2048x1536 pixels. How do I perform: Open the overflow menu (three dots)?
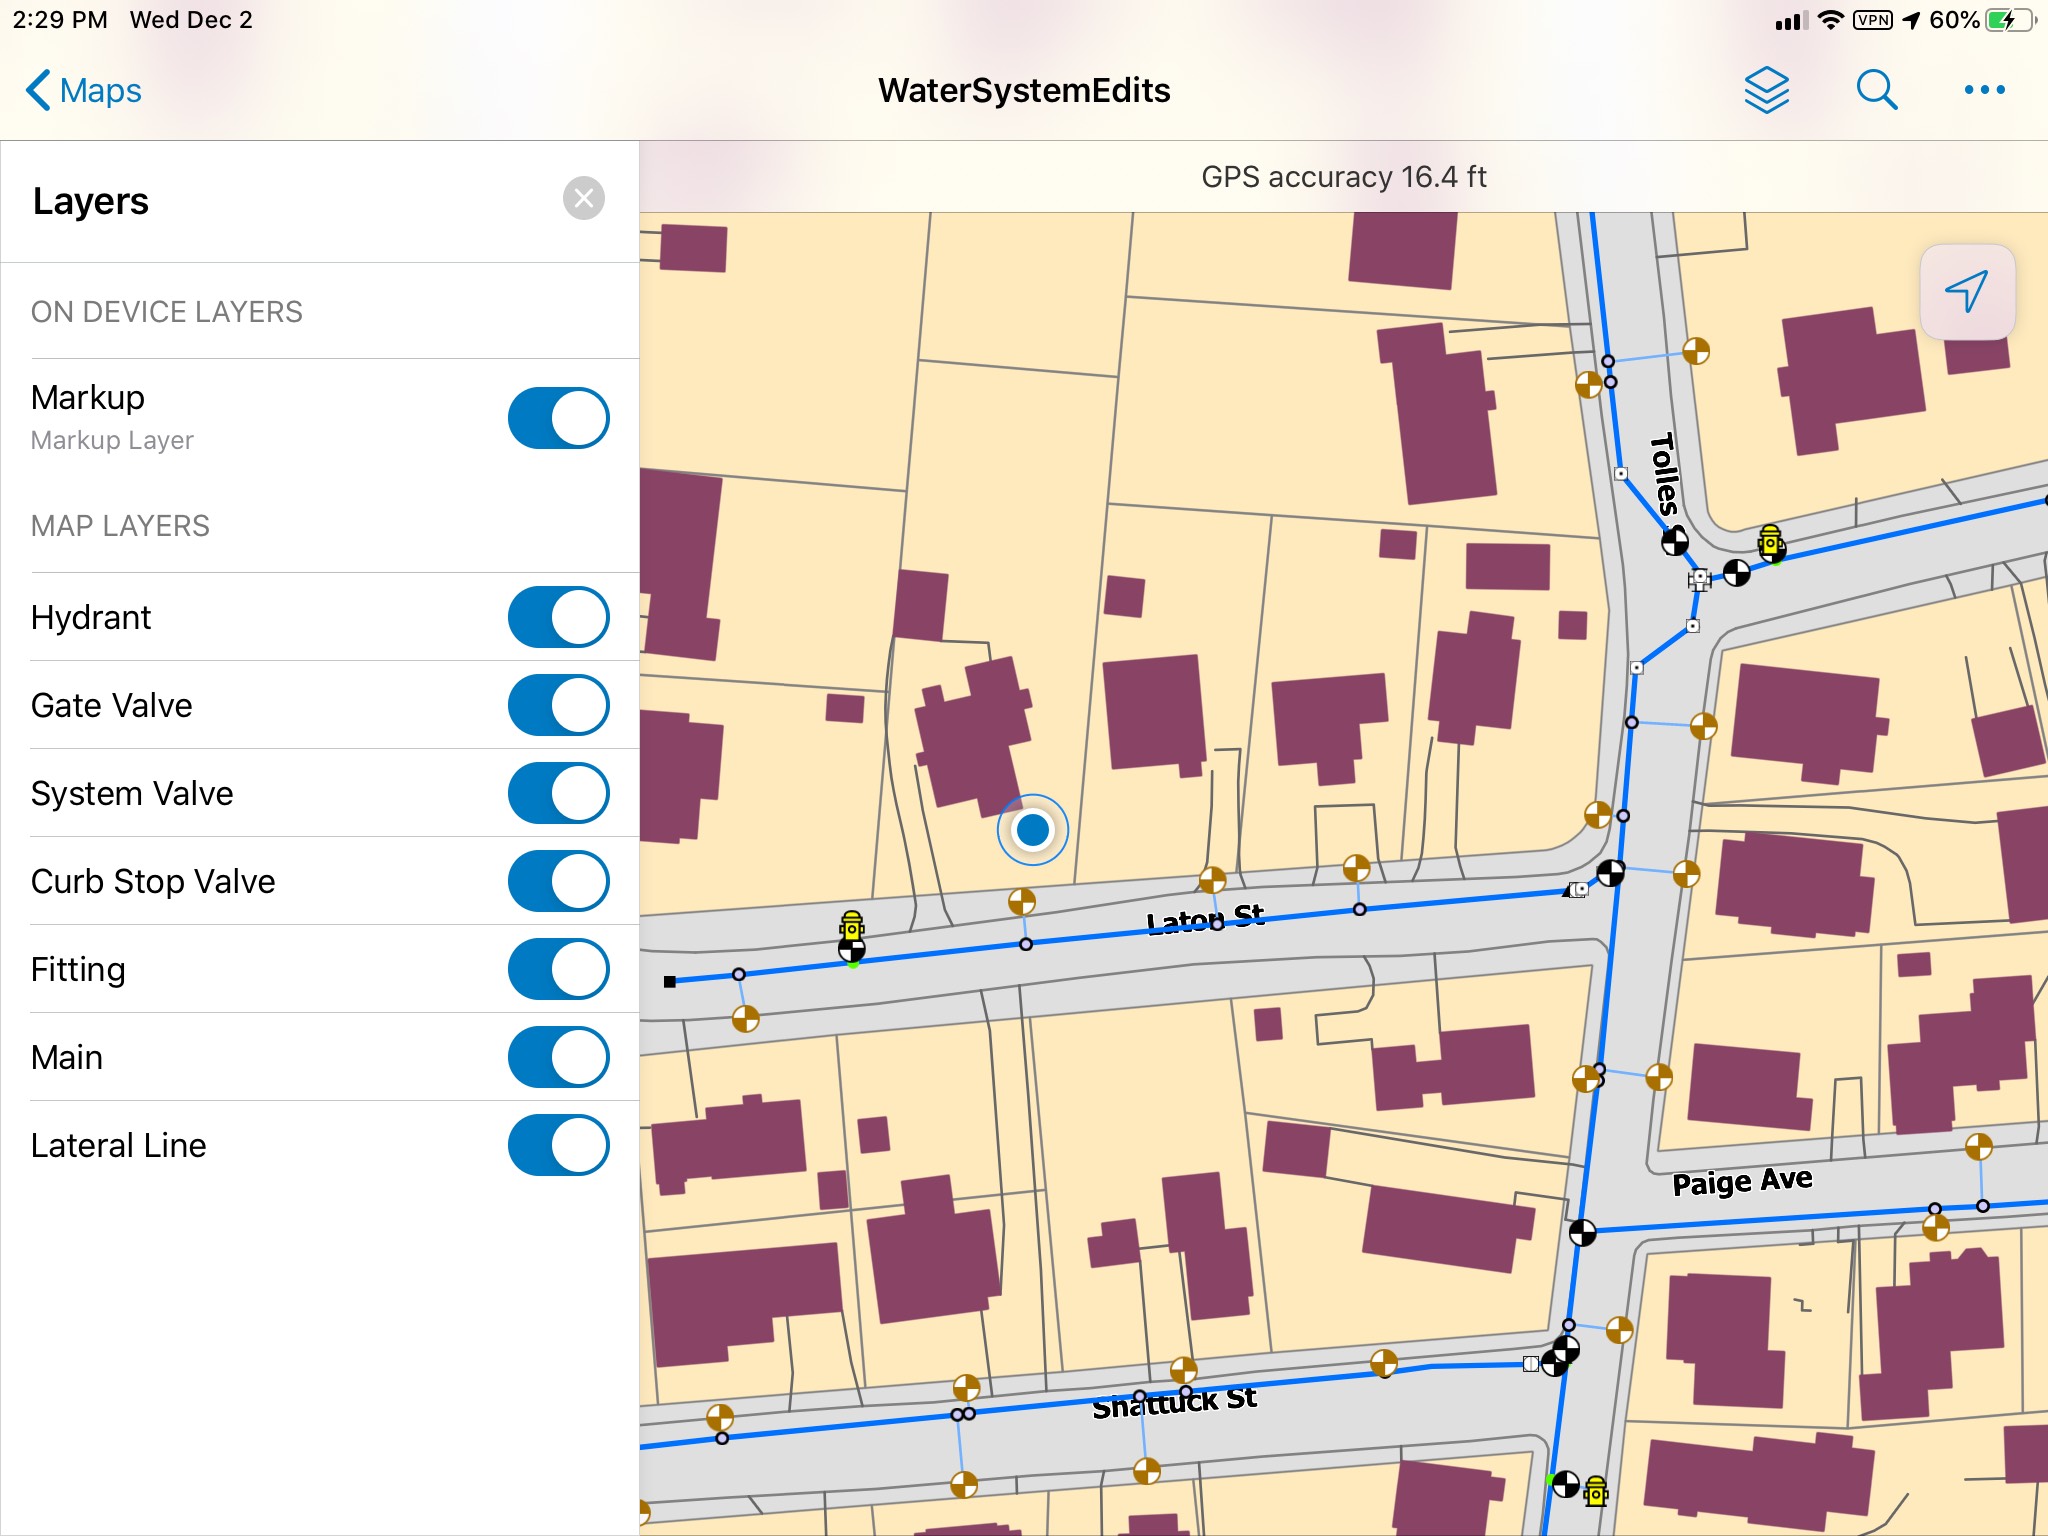click(1984, 90)
